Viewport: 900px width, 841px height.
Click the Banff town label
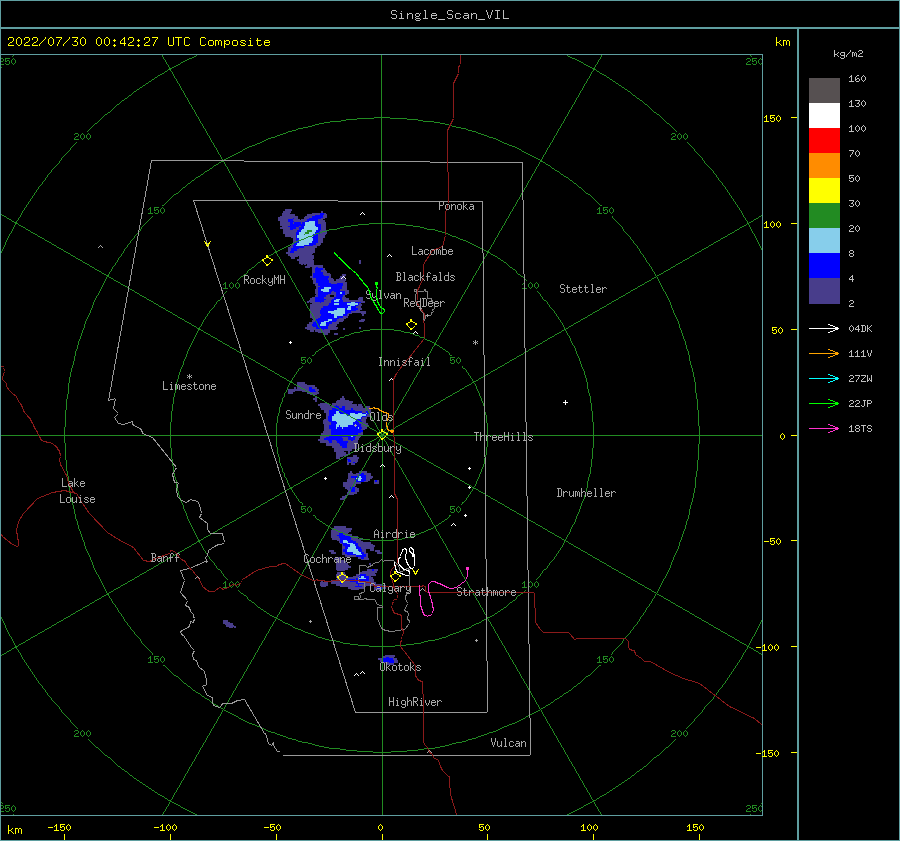pos(165,557)
